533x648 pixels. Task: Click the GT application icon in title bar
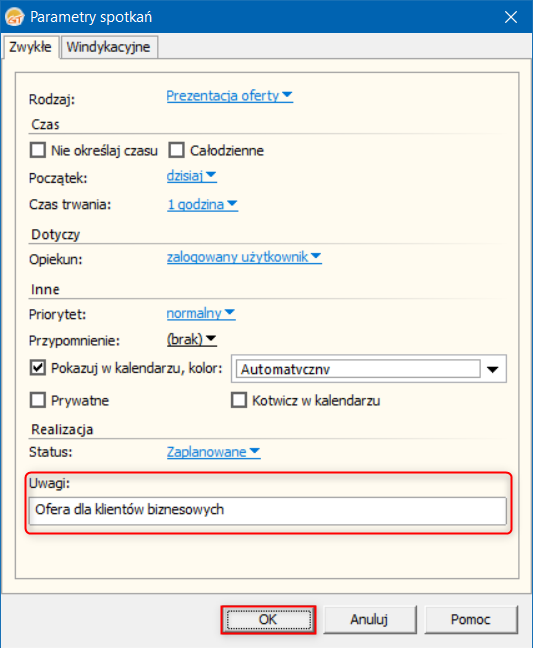point(14,17)
